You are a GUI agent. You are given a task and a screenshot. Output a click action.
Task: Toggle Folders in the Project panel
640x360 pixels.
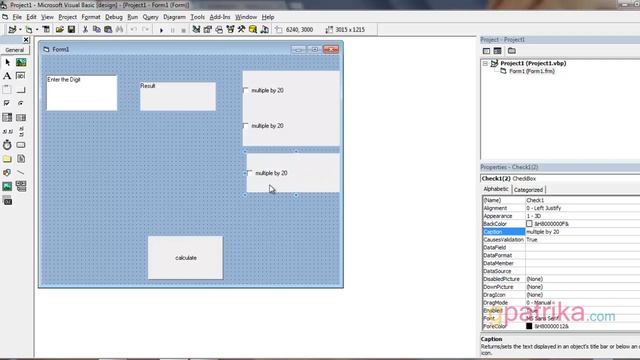(511, 51)
